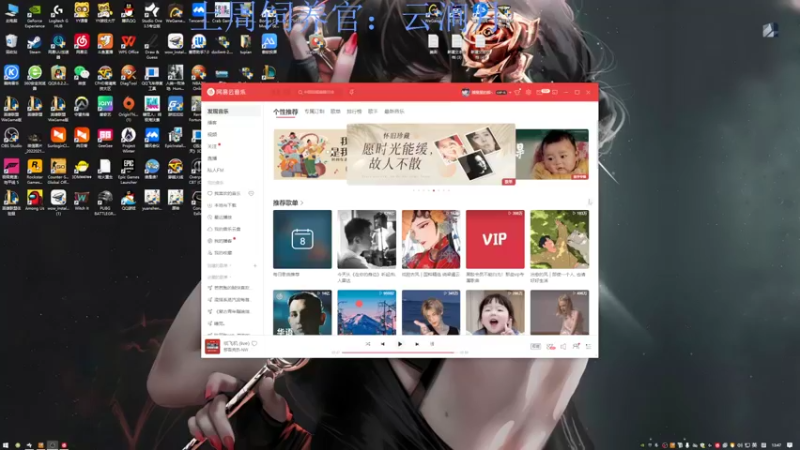The width and height of the screenshot is (800, 450).
Task: Select the 最新音乐 tab
Action: click(394, 111)
